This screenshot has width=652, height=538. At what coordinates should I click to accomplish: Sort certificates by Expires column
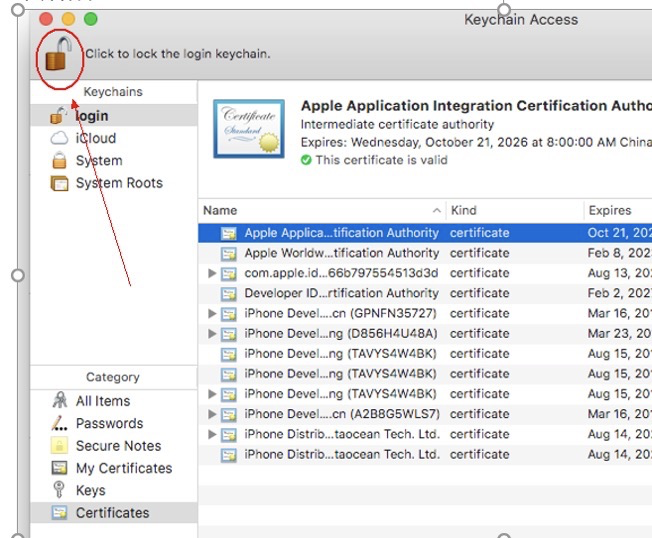pyautogui.click(x=615, y=210)
